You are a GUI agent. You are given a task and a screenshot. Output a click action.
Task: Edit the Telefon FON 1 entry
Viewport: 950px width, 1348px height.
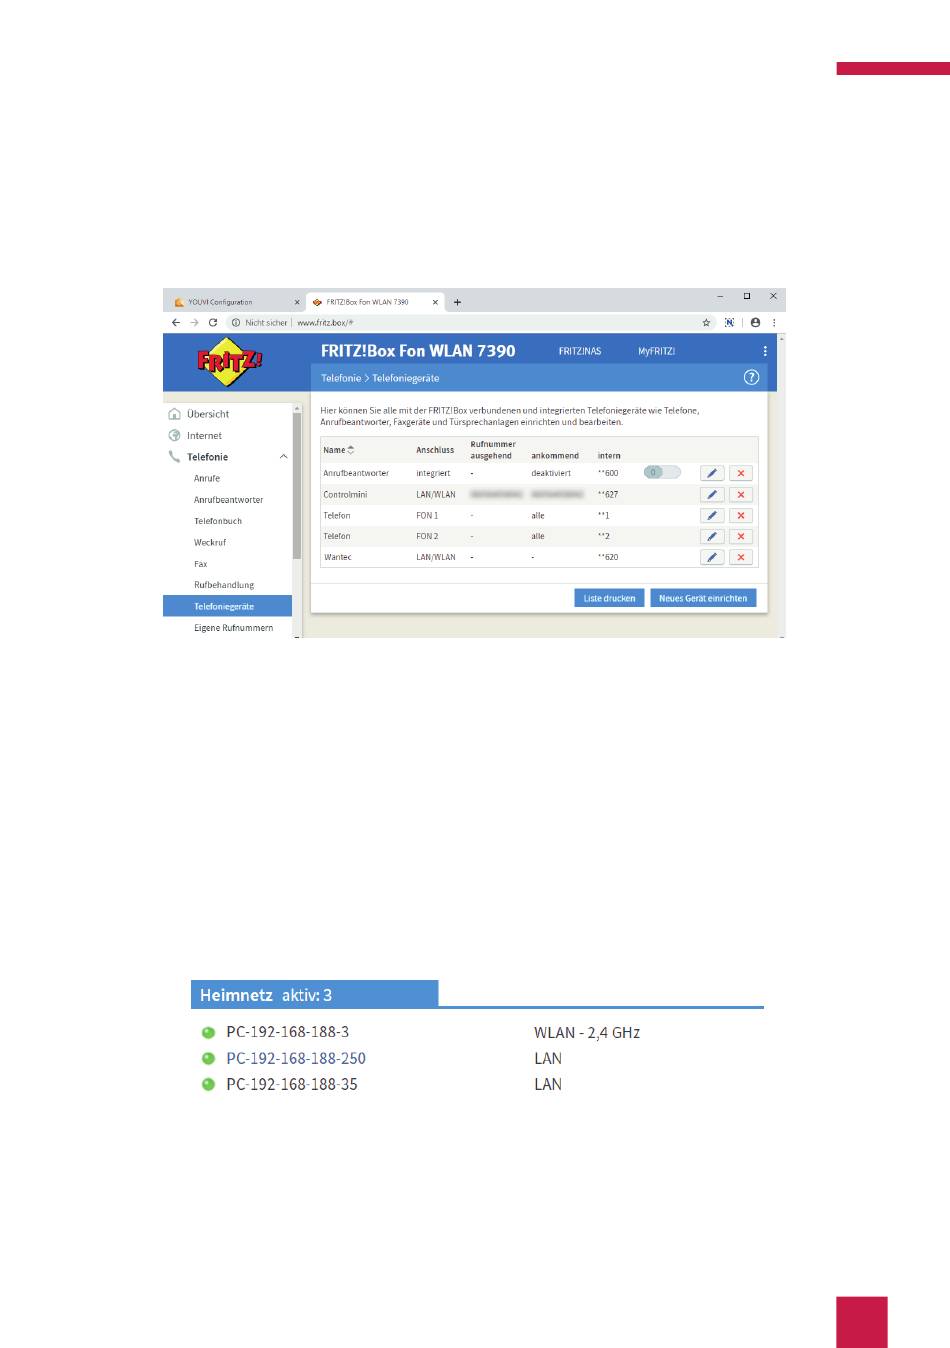pos(712,515)
